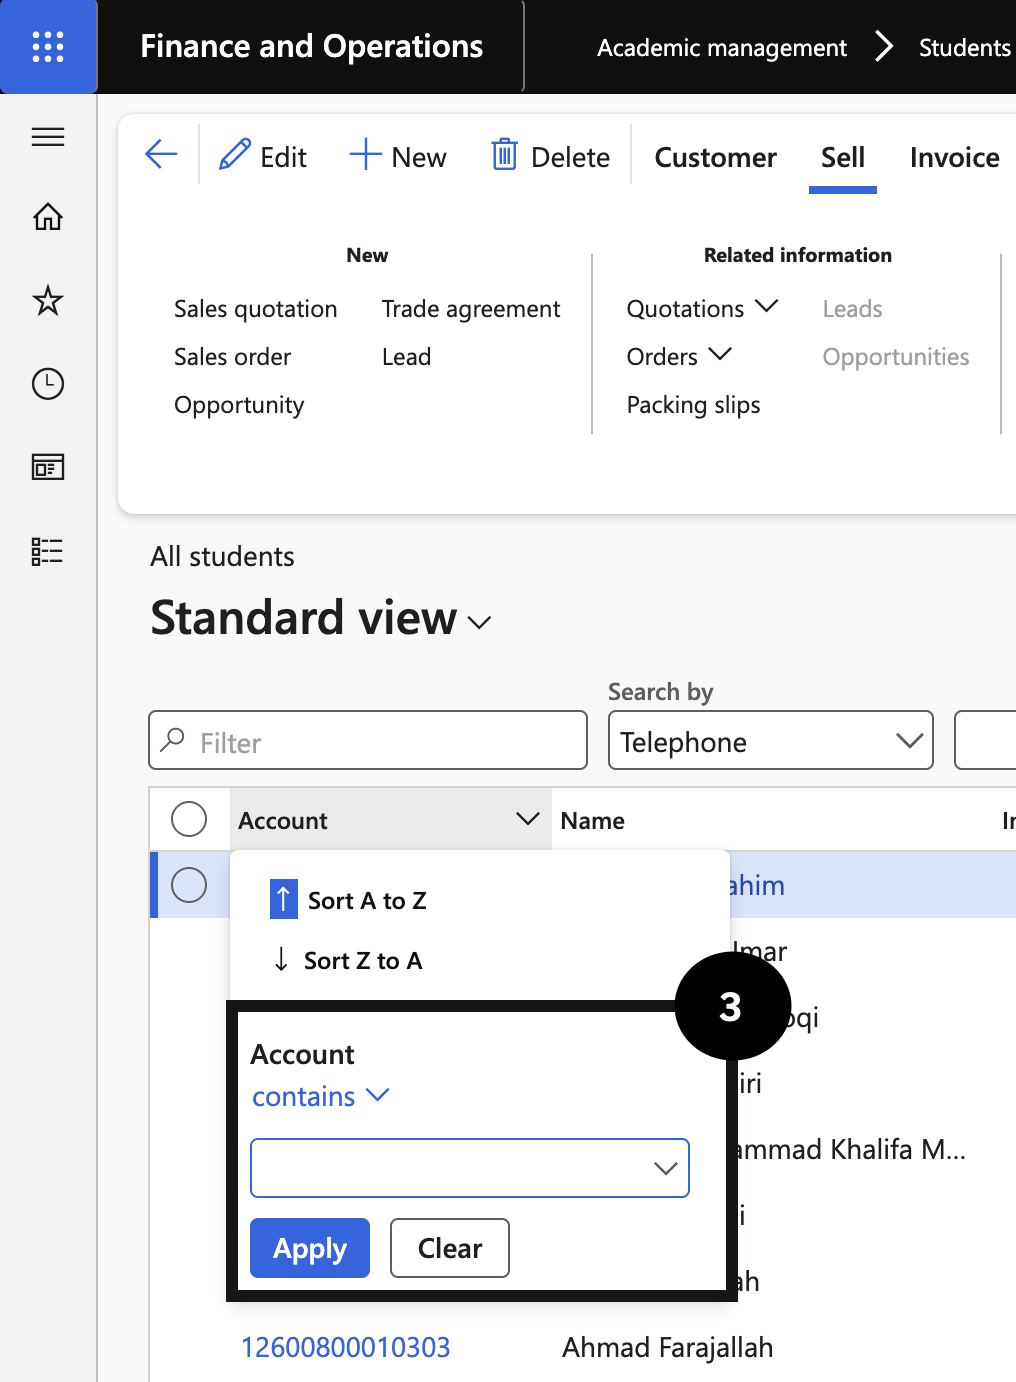
Task: Click the magnifier icon in Filter box
Action: [173, 739]
